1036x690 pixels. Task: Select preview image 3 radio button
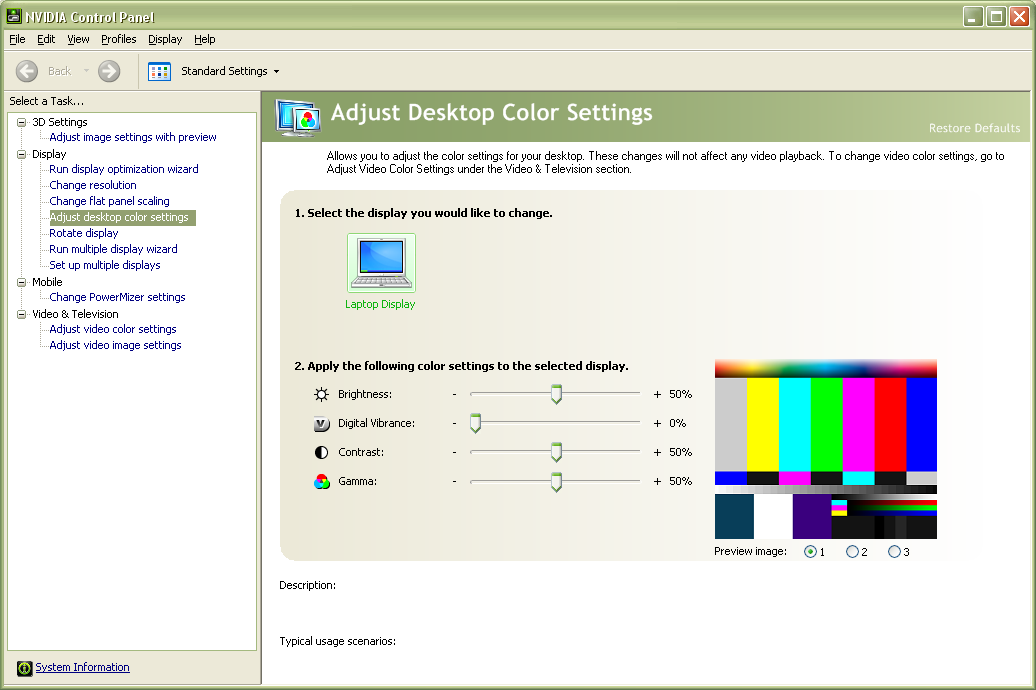click(x=894, y=552)
